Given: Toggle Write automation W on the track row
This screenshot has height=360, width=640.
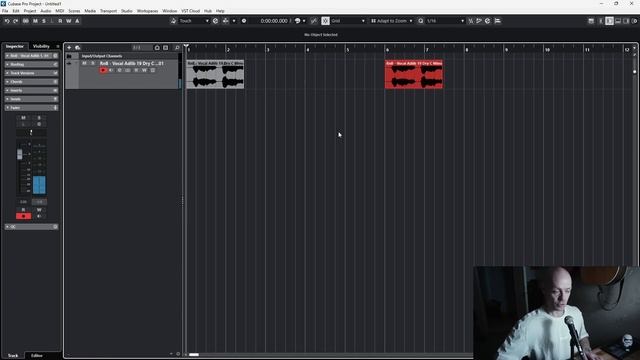Looking at the screenshot, I should 144,70.
